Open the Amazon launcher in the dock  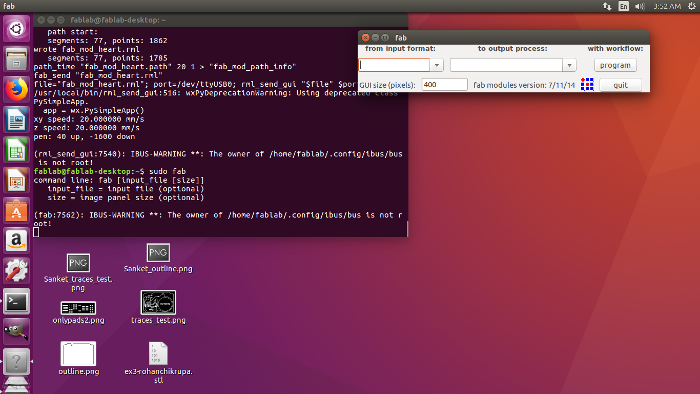click(x=17, y=241)
